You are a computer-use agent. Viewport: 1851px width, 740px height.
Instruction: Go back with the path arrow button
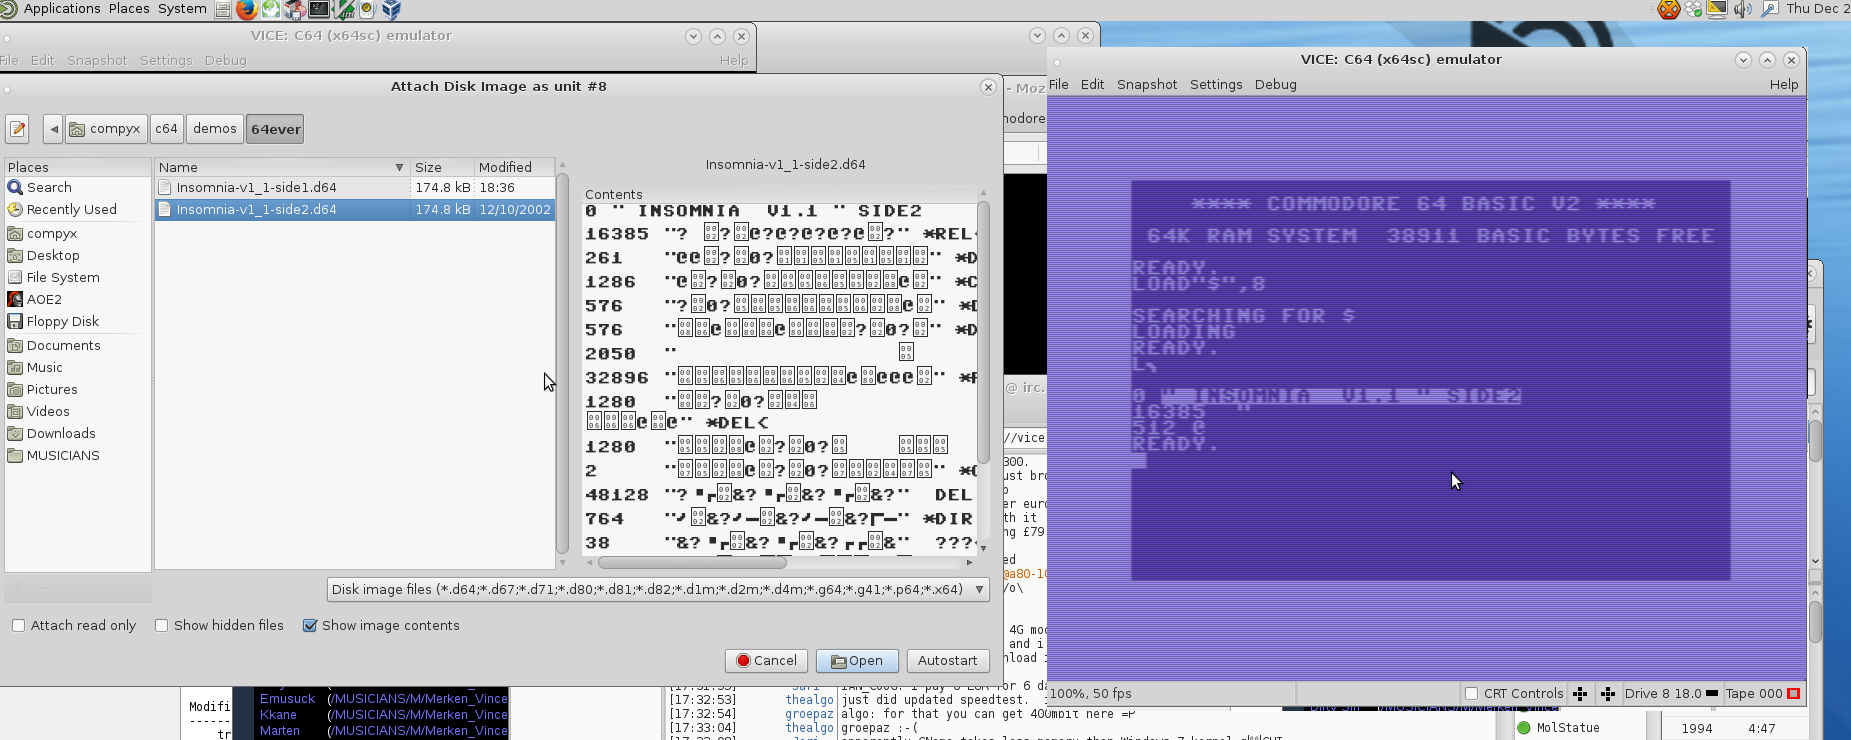54,129
